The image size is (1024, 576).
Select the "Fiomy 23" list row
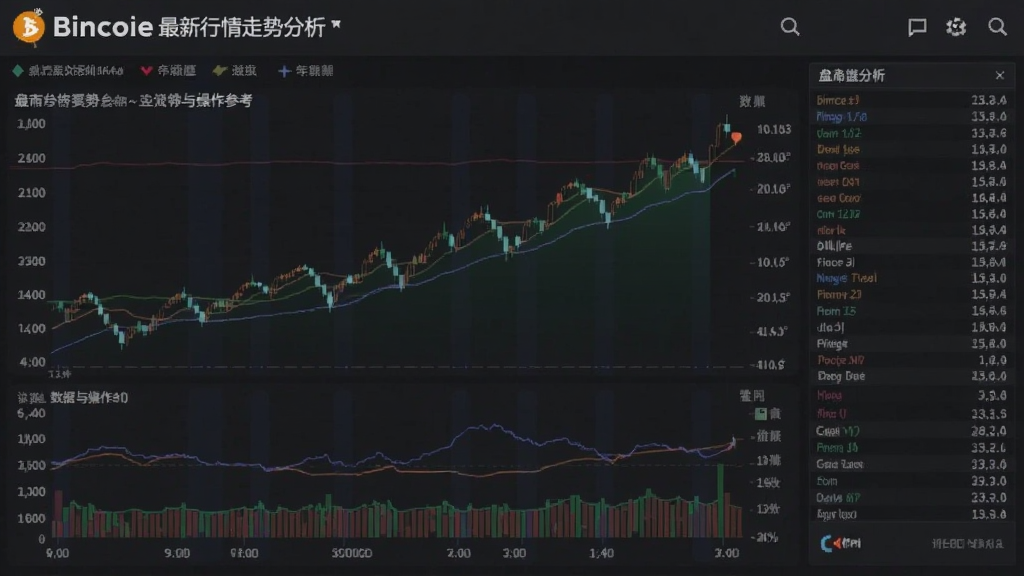(911, 295)
